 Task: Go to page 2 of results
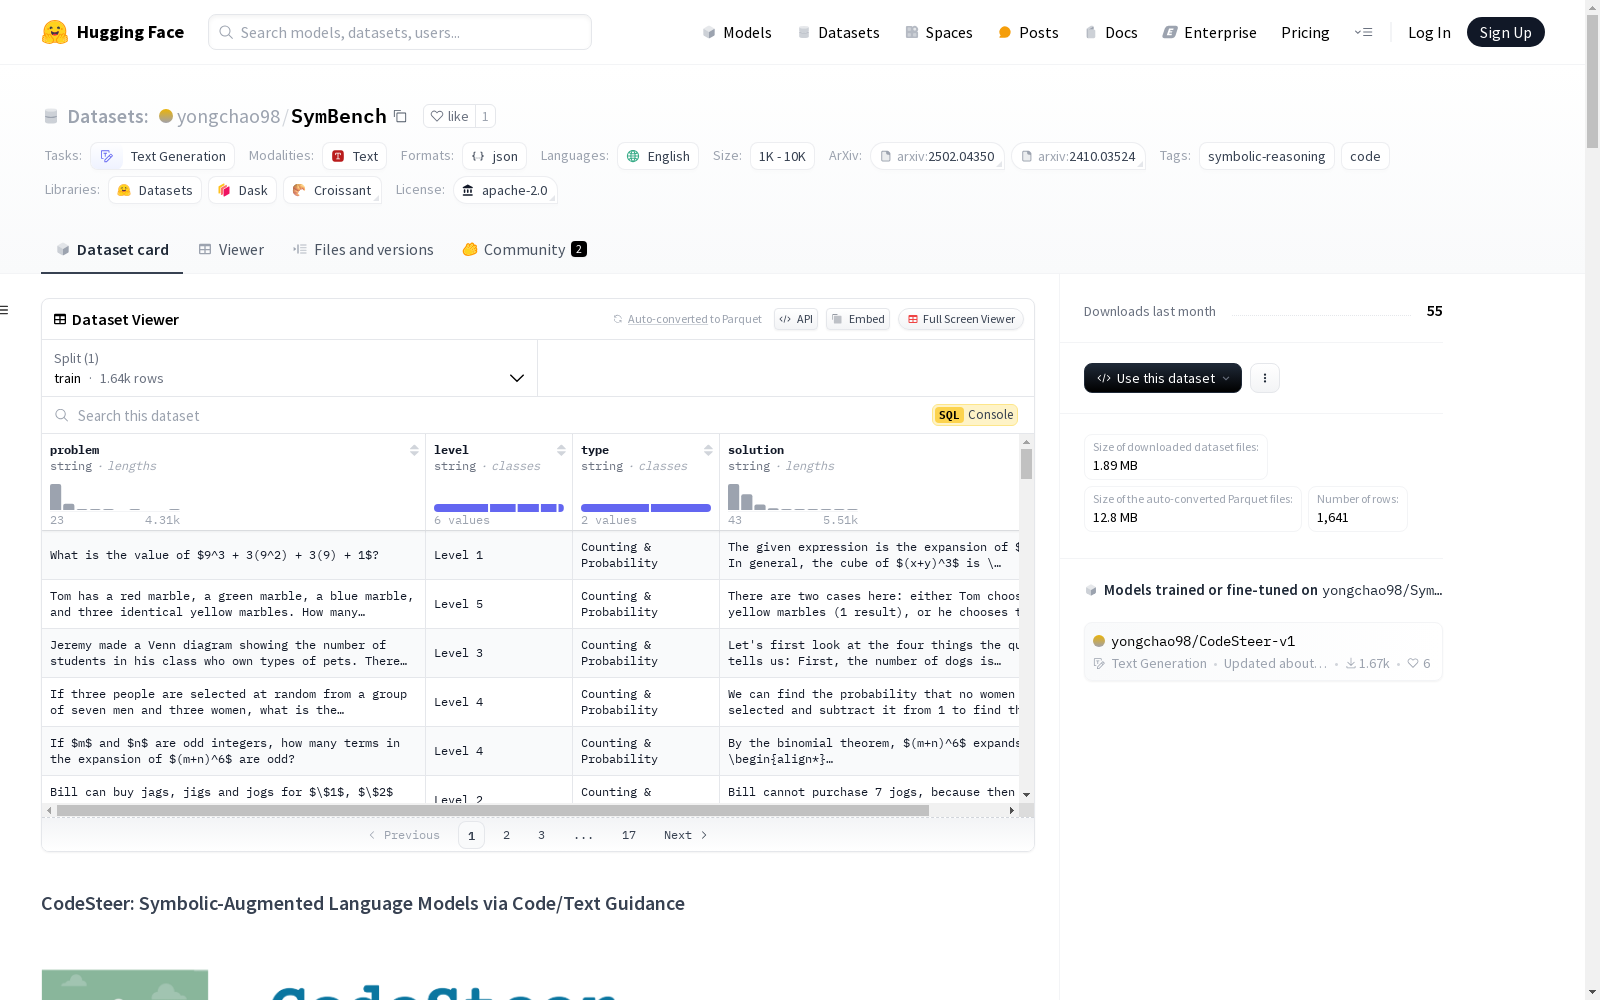pos(507,835)
